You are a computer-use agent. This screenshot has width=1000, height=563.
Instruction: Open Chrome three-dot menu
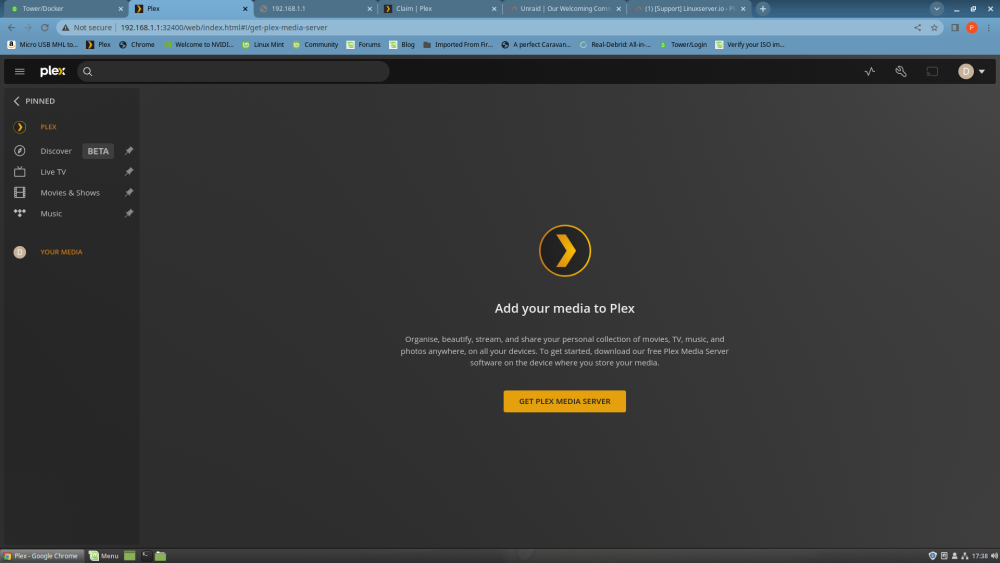tap(989, 27)
